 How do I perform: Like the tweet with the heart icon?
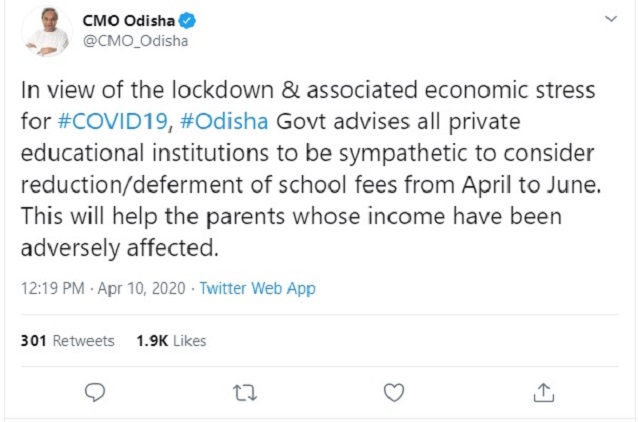pos(395,391)
